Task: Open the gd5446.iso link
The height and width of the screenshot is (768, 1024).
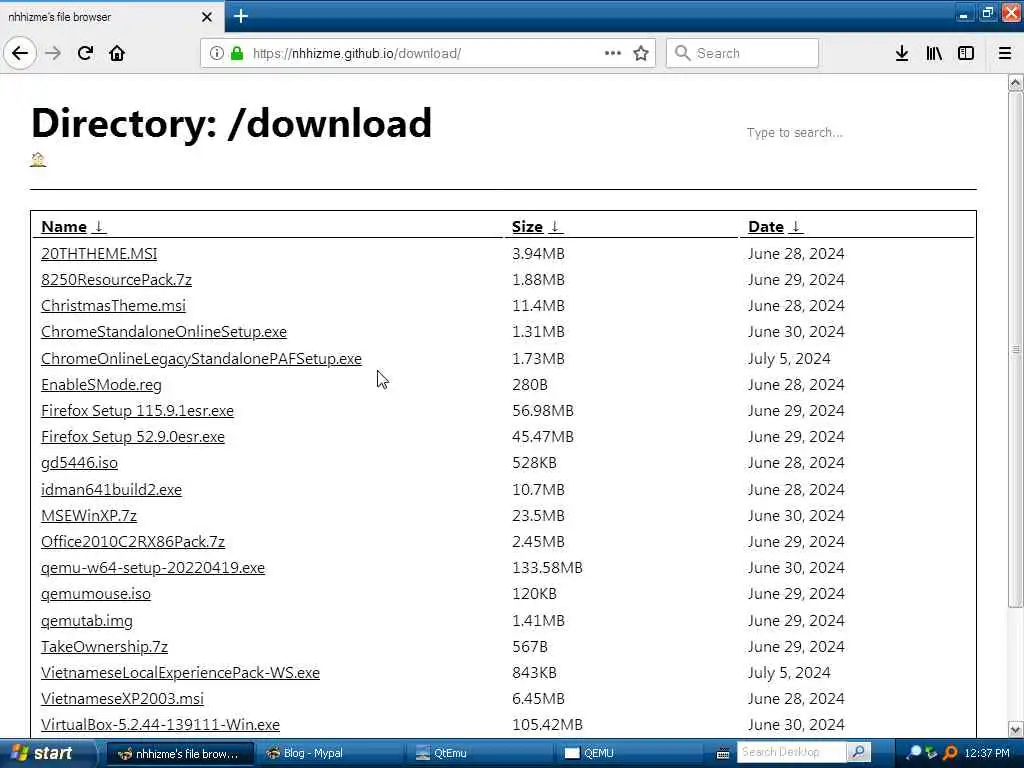Action: [x=79, y=463]
